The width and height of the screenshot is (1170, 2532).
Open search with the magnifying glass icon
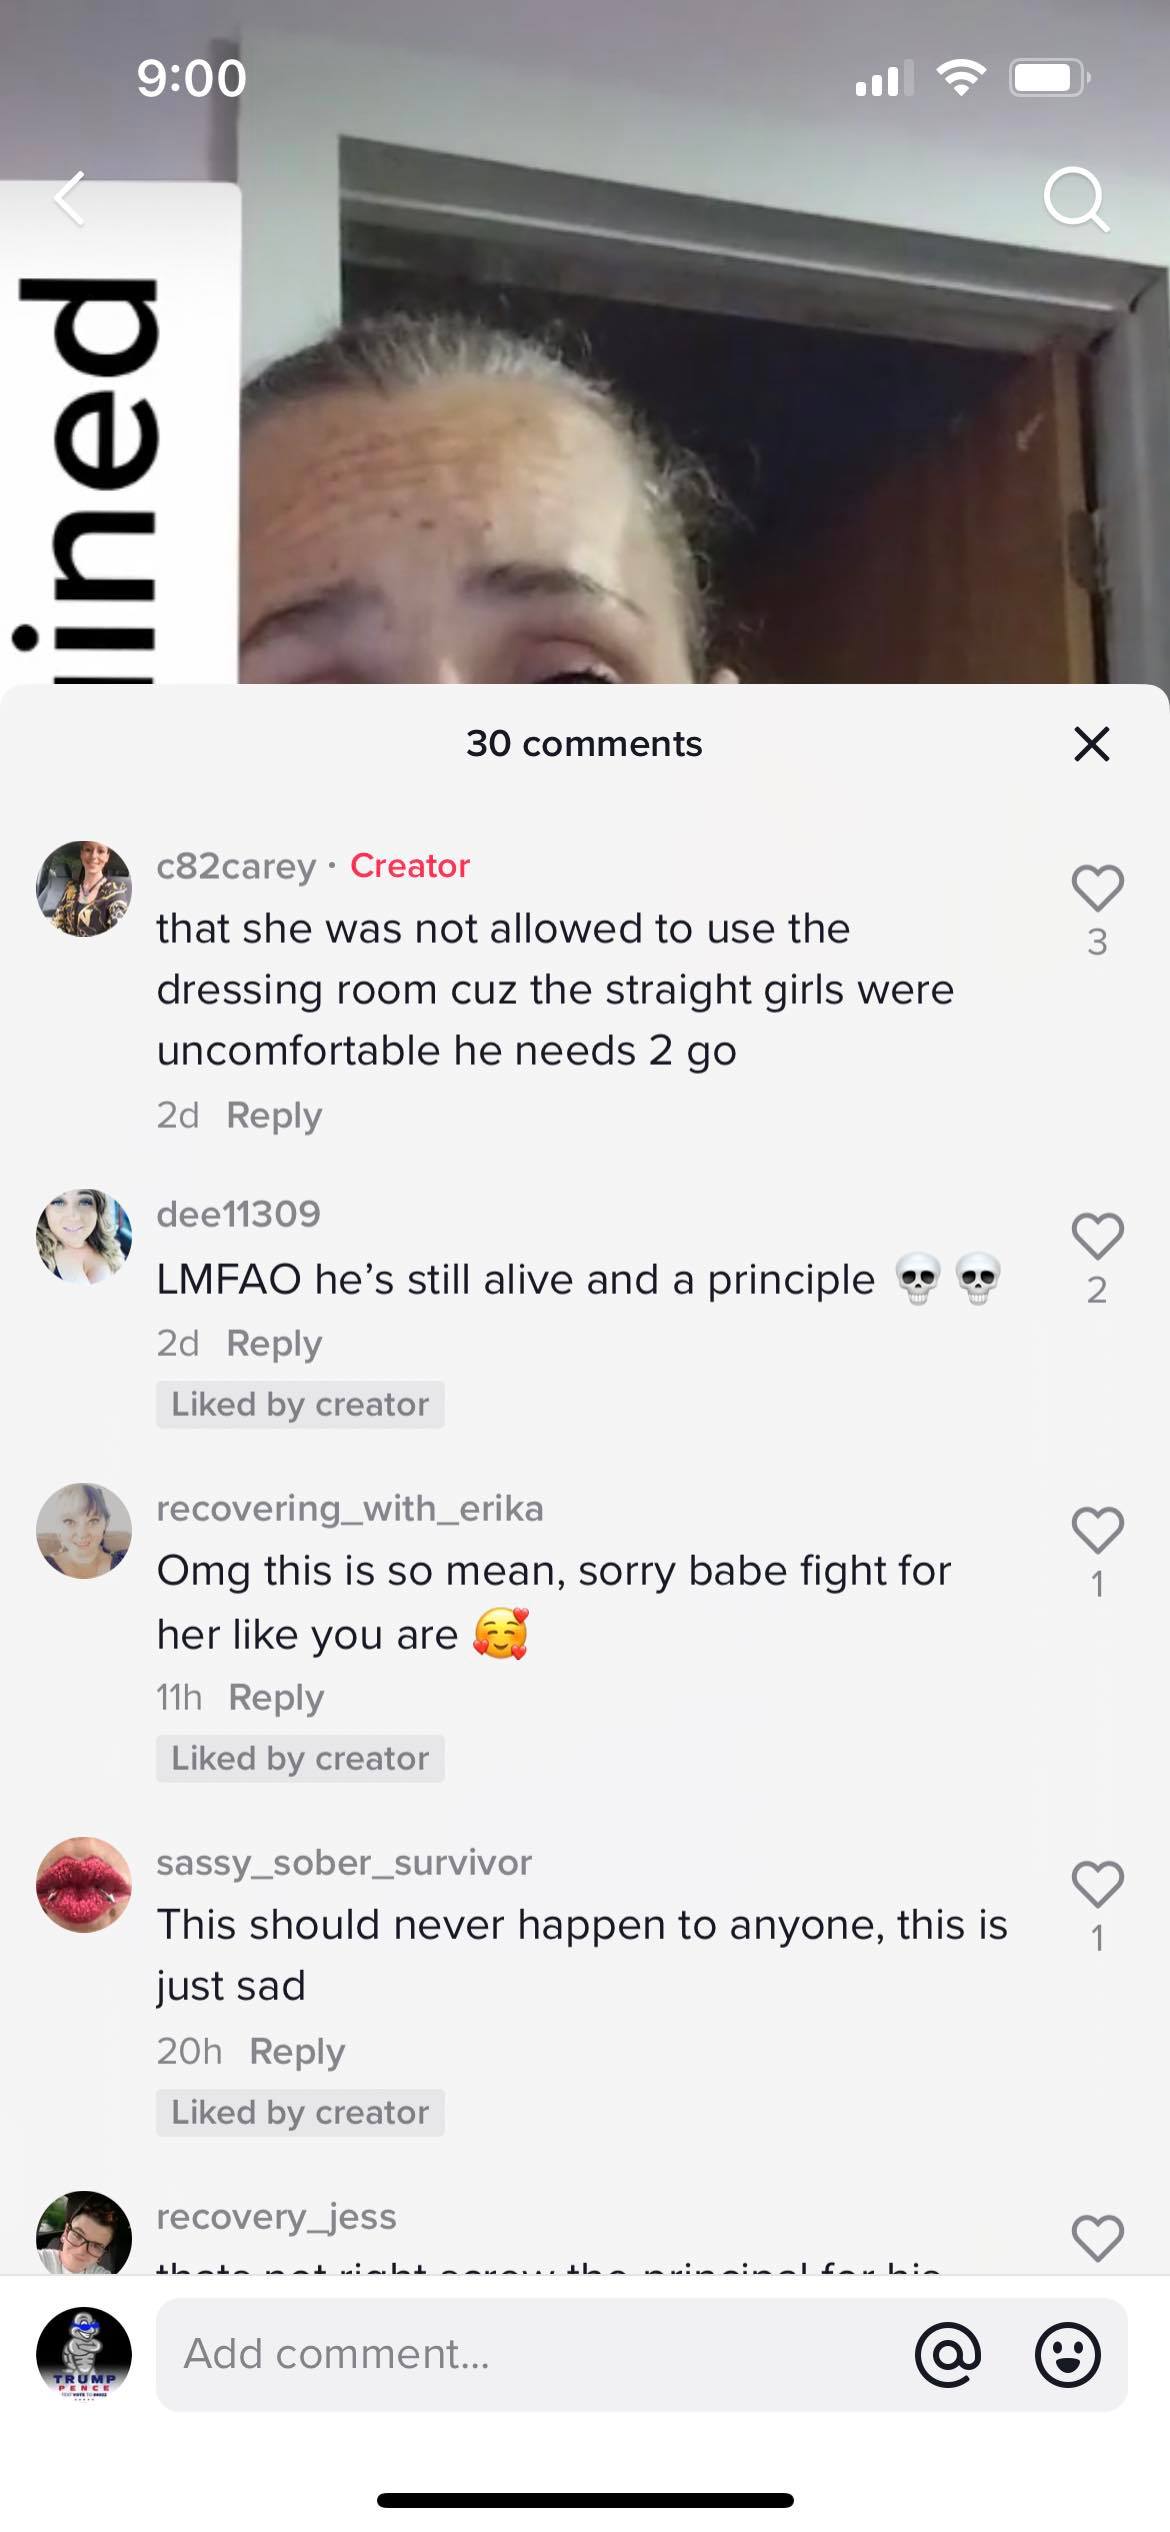tap(1076, 200)
